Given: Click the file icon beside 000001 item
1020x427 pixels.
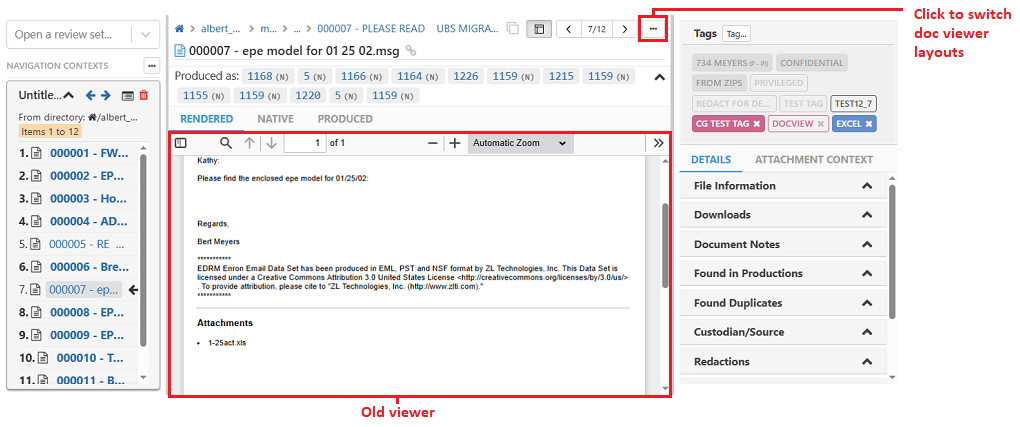Looking at the screenshot, I should click(x=36, y=154).
